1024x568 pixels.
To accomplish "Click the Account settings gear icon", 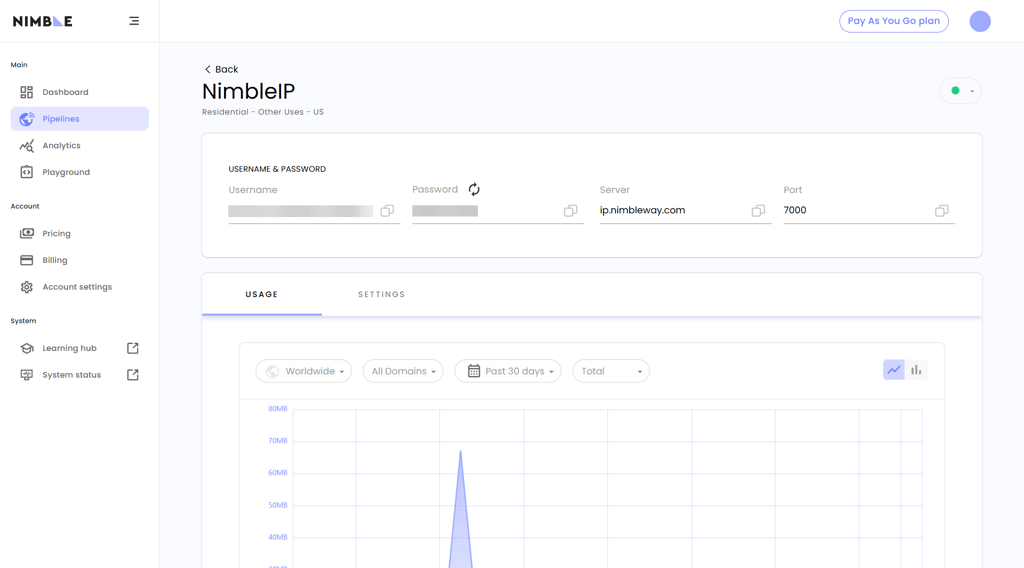I will point(26,287).
